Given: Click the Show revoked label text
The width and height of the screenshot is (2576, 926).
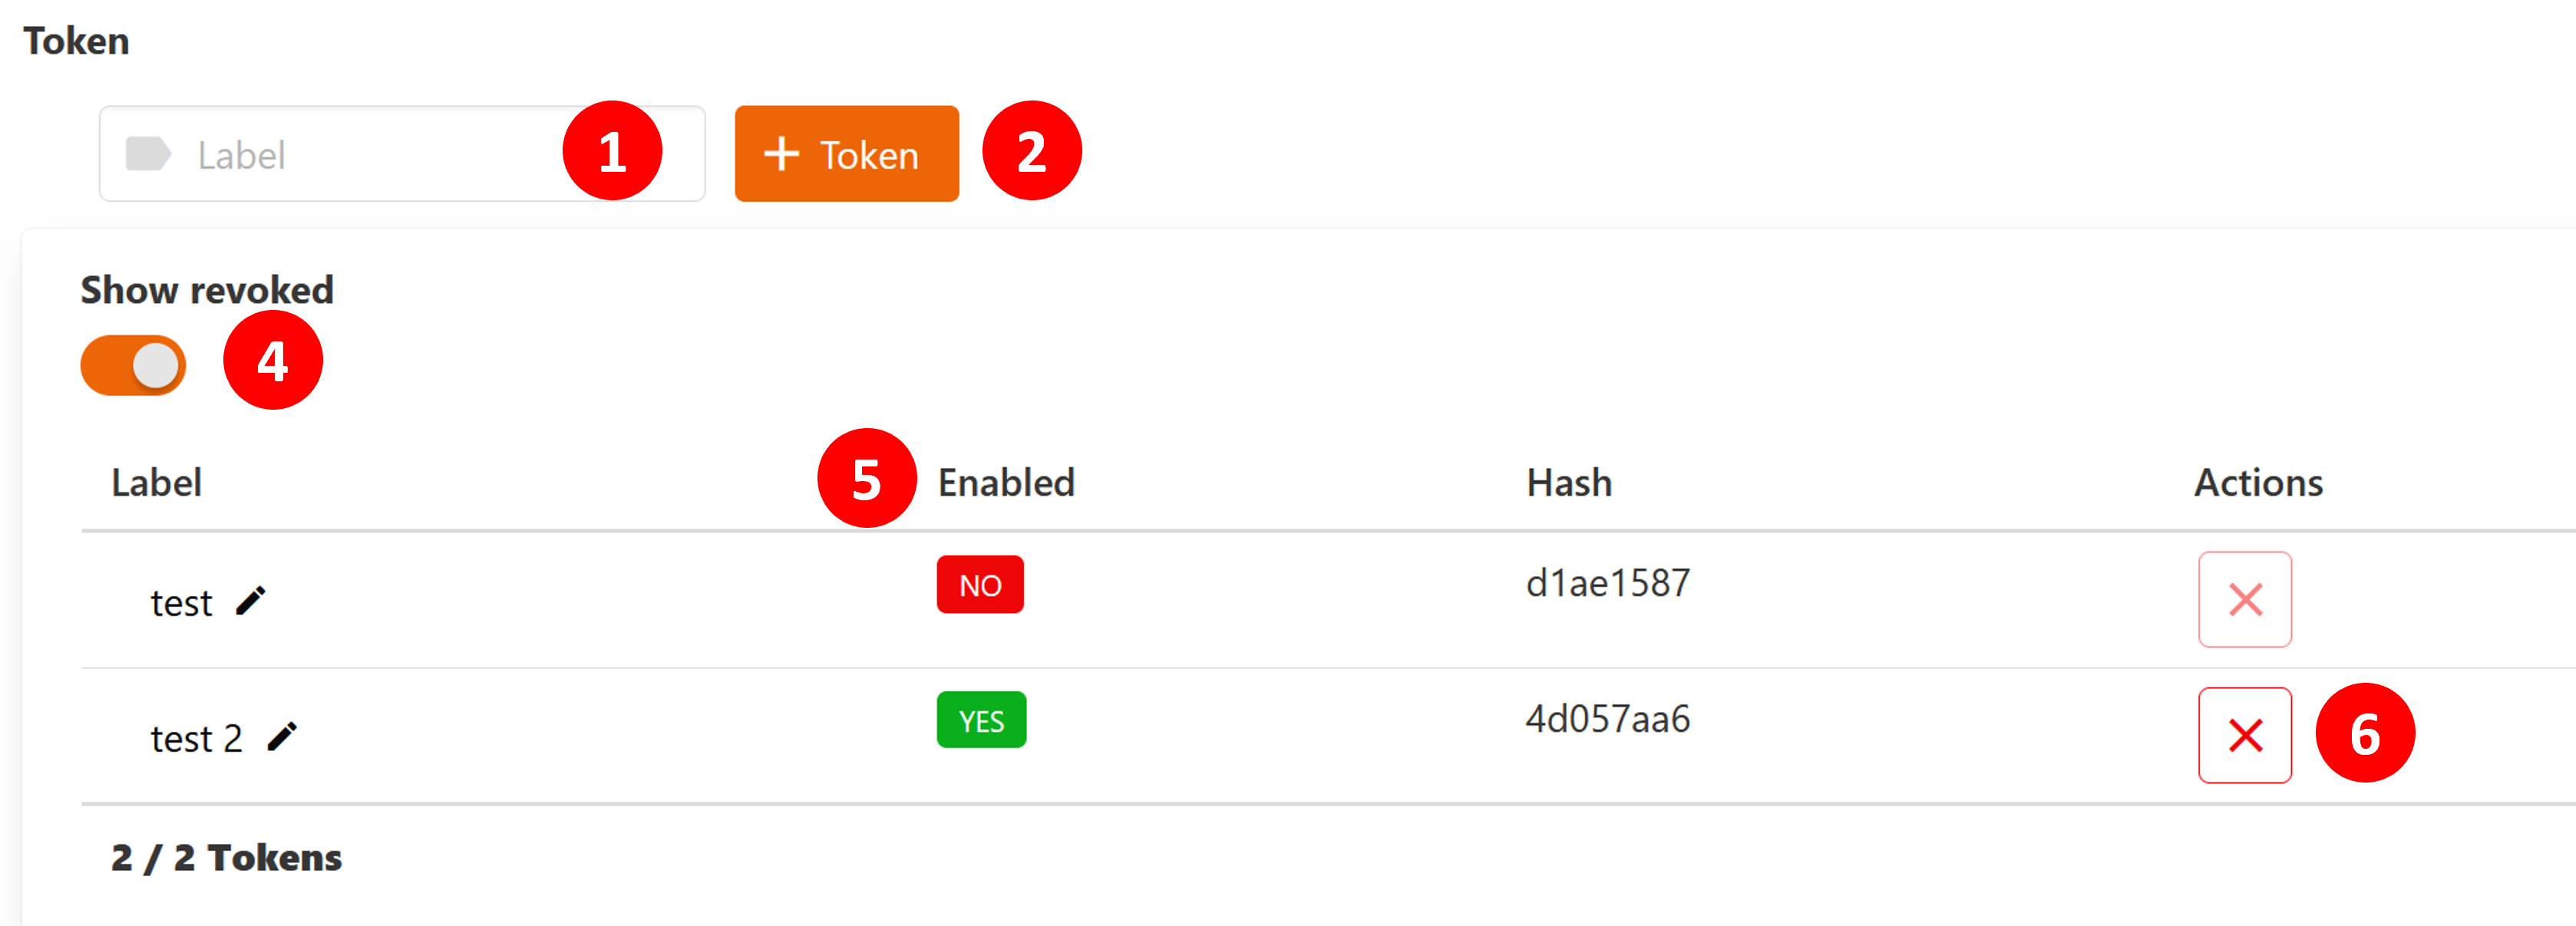Looking at the screenshot, I should pyautogui.click(x=206, y=289).
